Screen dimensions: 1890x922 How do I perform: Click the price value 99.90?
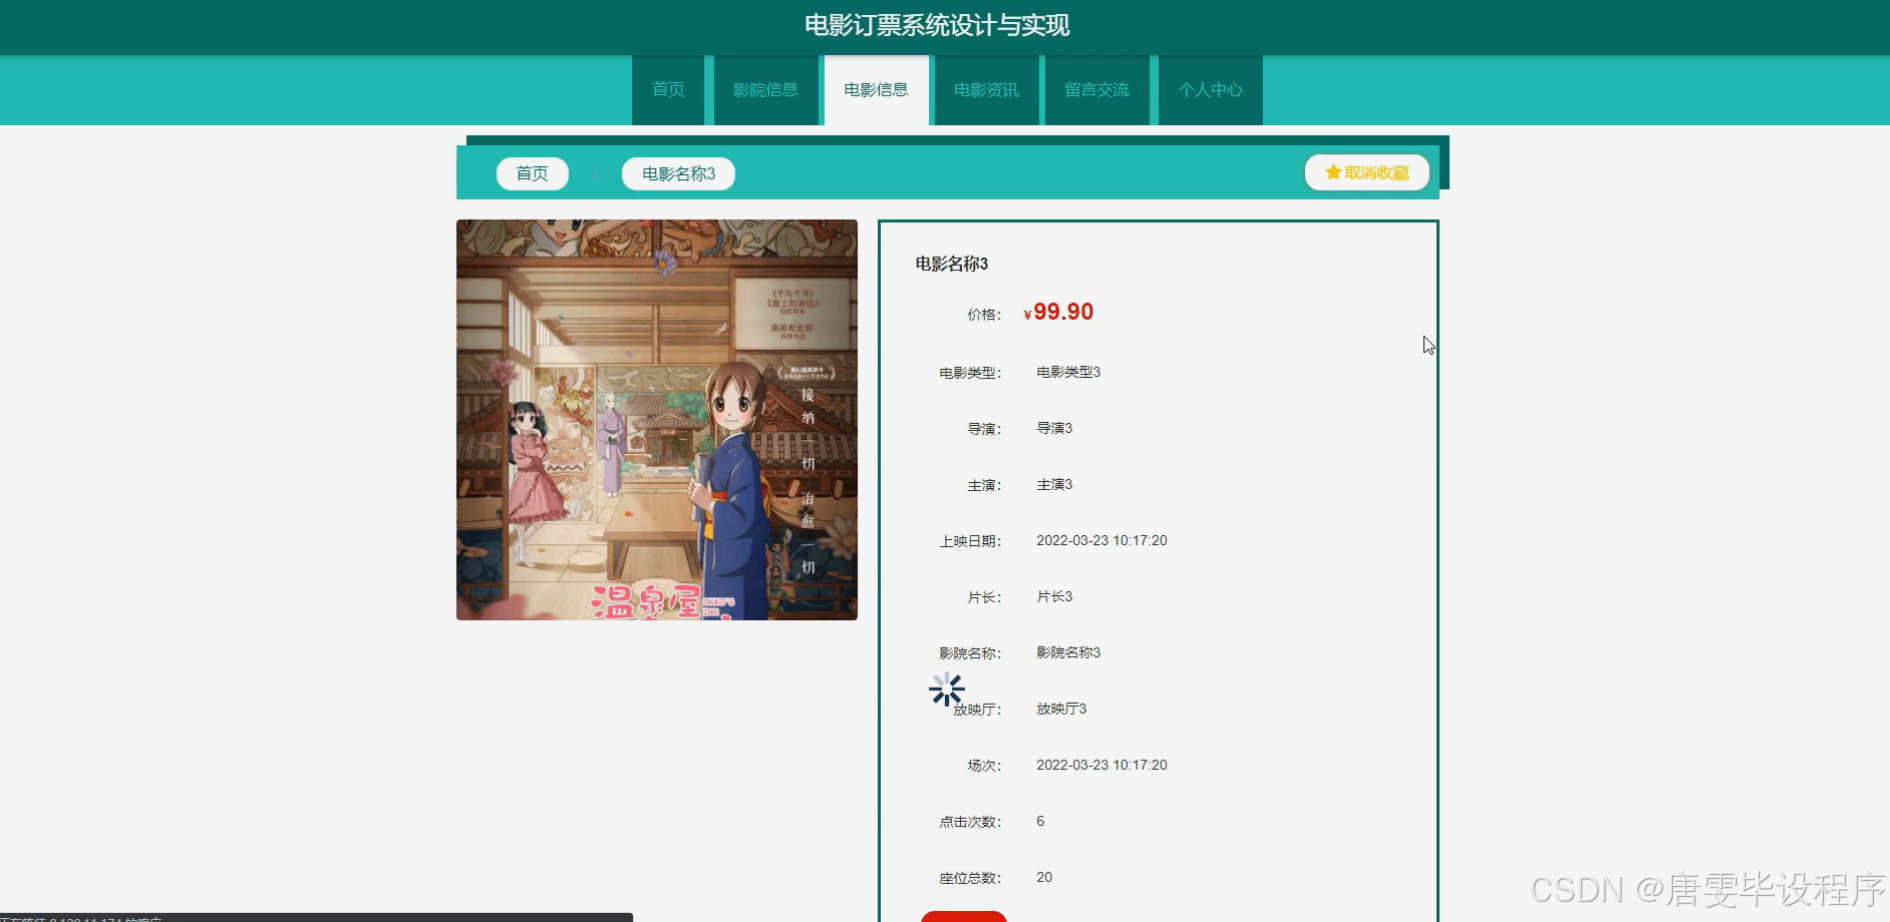[1063, 312]
